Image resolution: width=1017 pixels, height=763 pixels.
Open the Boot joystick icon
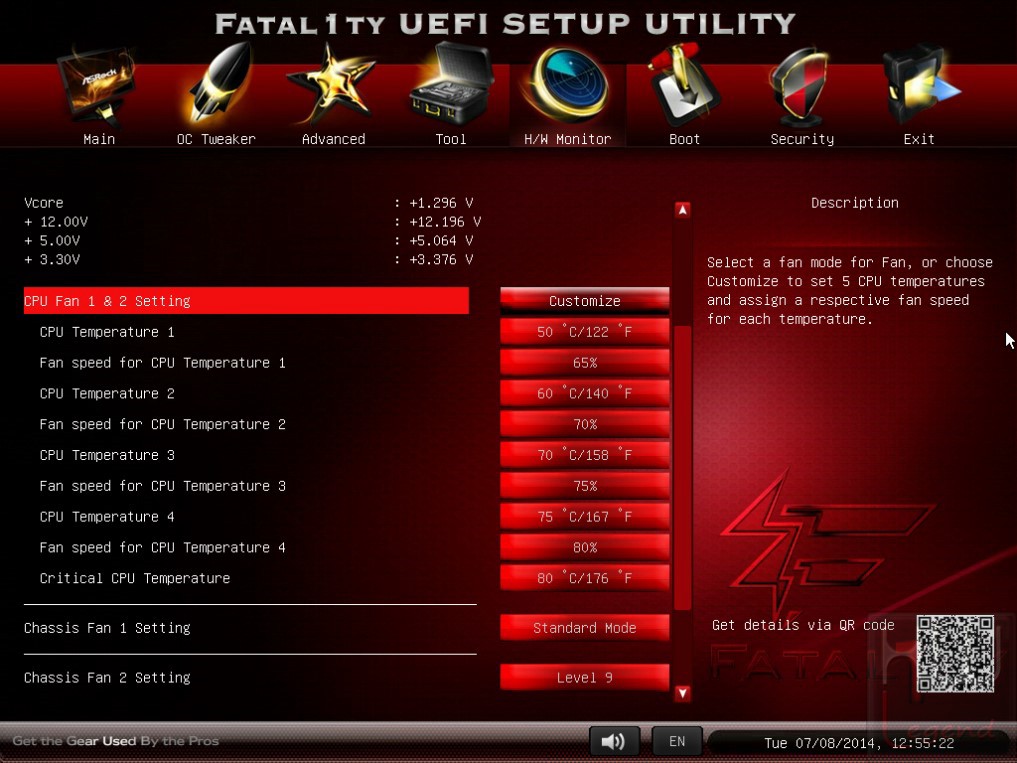tap(682, 84)
